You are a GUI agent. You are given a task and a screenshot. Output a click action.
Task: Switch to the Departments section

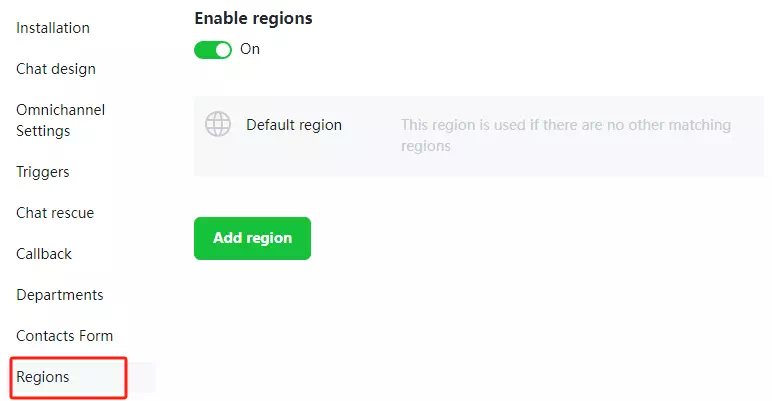coord(60,295)
